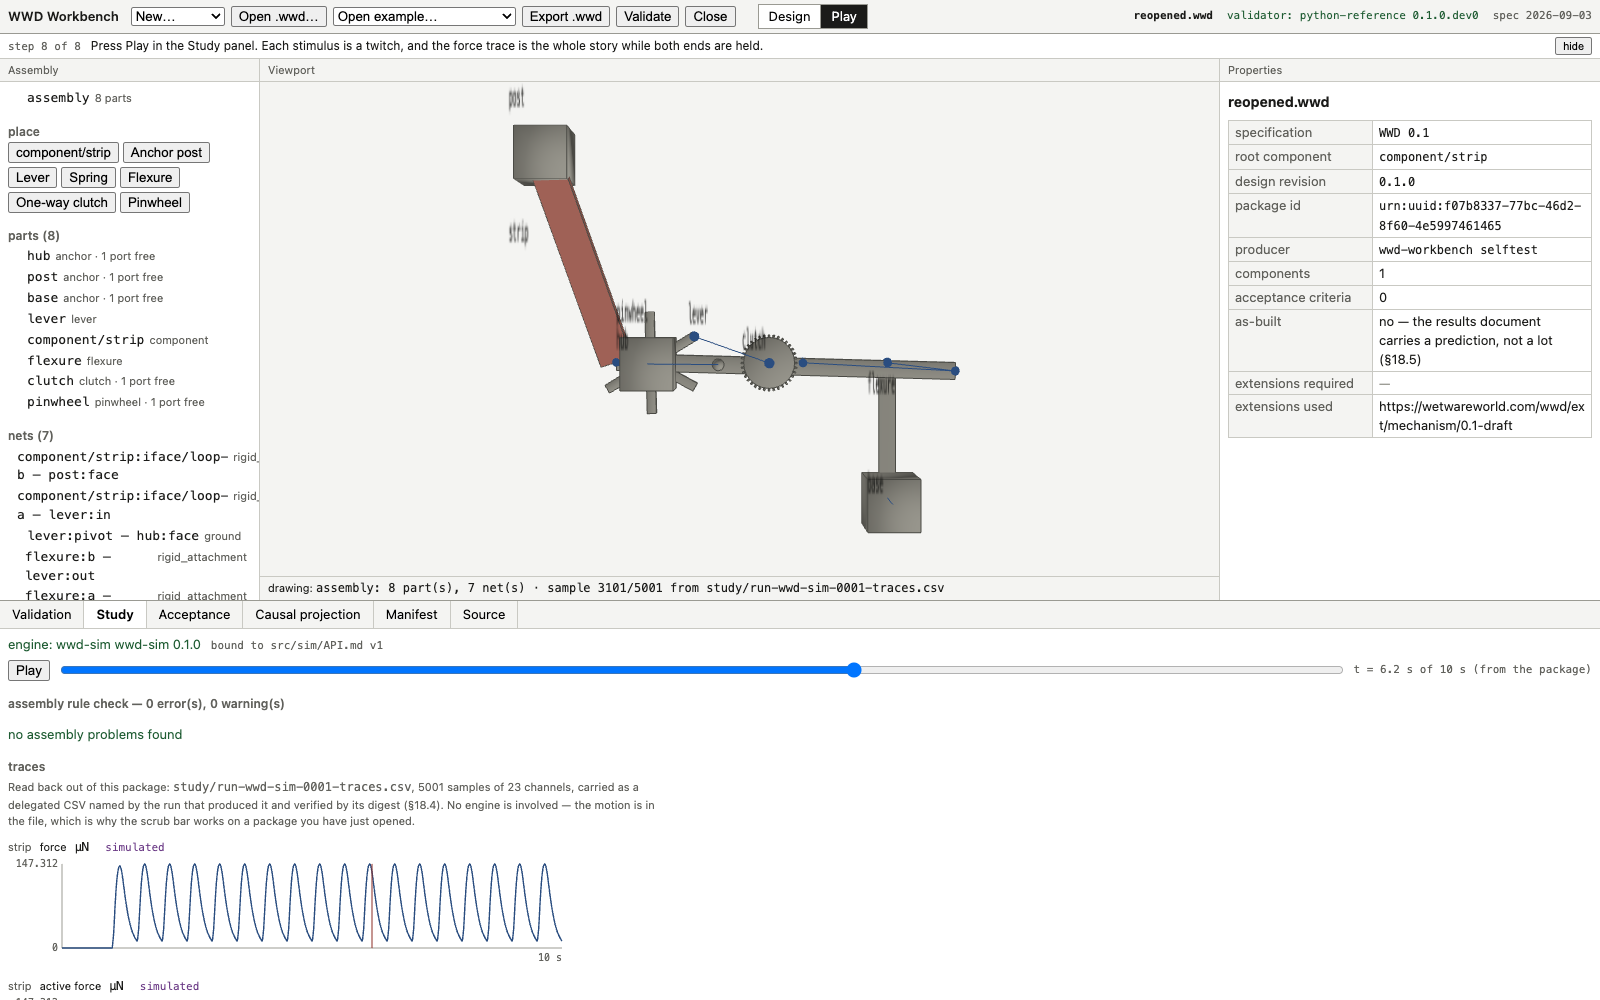
Task: Click the extensions used URL value
Action: [x=1481, y=416]
